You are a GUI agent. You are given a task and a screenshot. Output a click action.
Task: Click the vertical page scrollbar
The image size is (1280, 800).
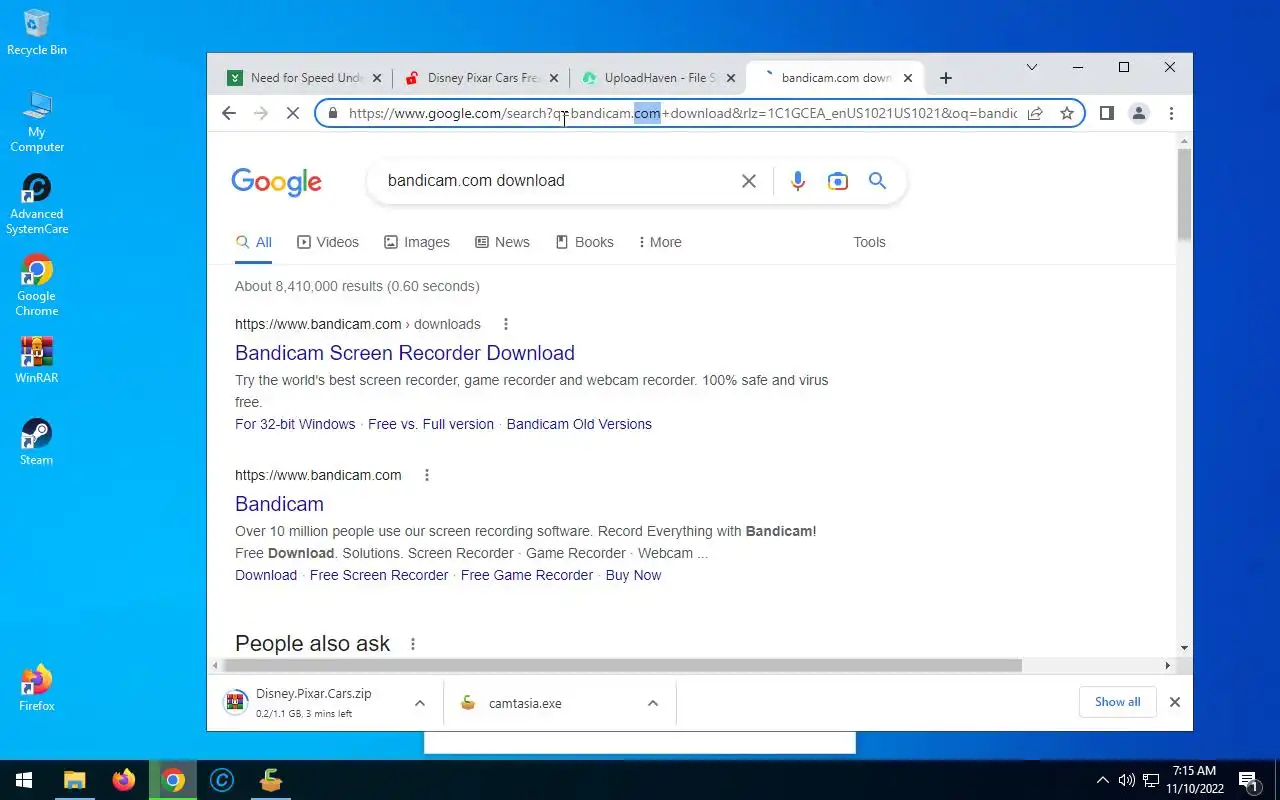[1184, 194]
